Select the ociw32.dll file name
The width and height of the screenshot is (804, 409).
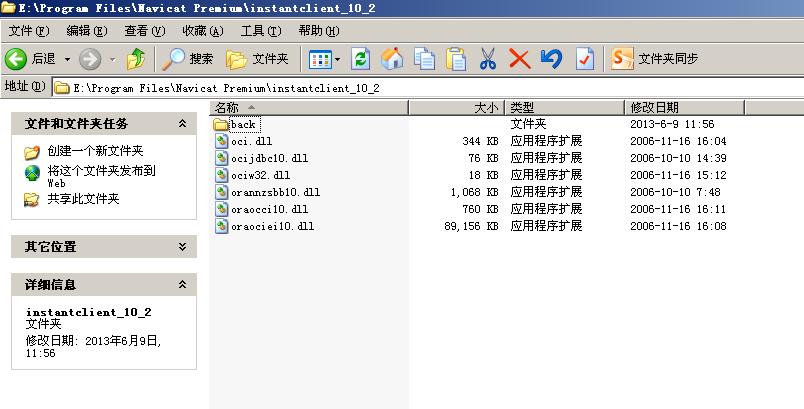click(x=260, y=175)
